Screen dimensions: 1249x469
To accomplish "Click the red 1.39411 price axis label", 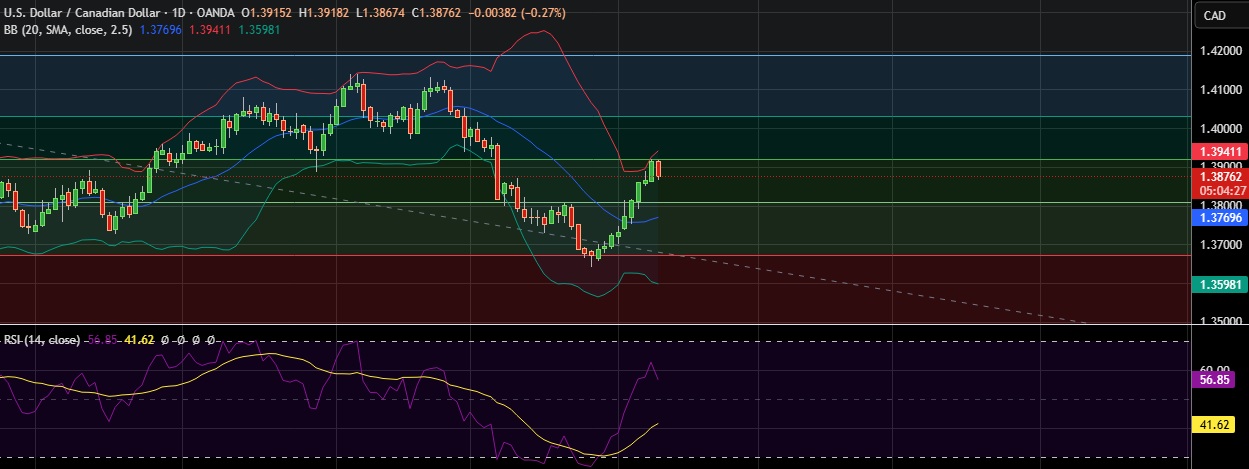I will [x=1218, y=151].
